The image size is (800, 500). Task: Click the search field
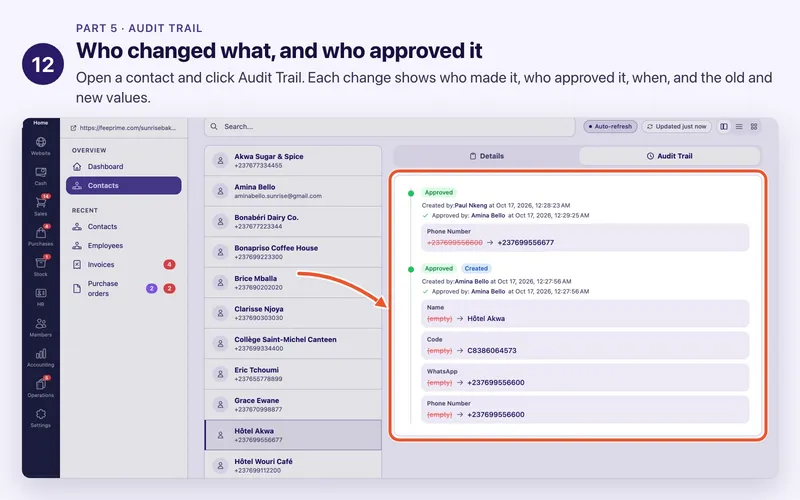coord(390,127)
